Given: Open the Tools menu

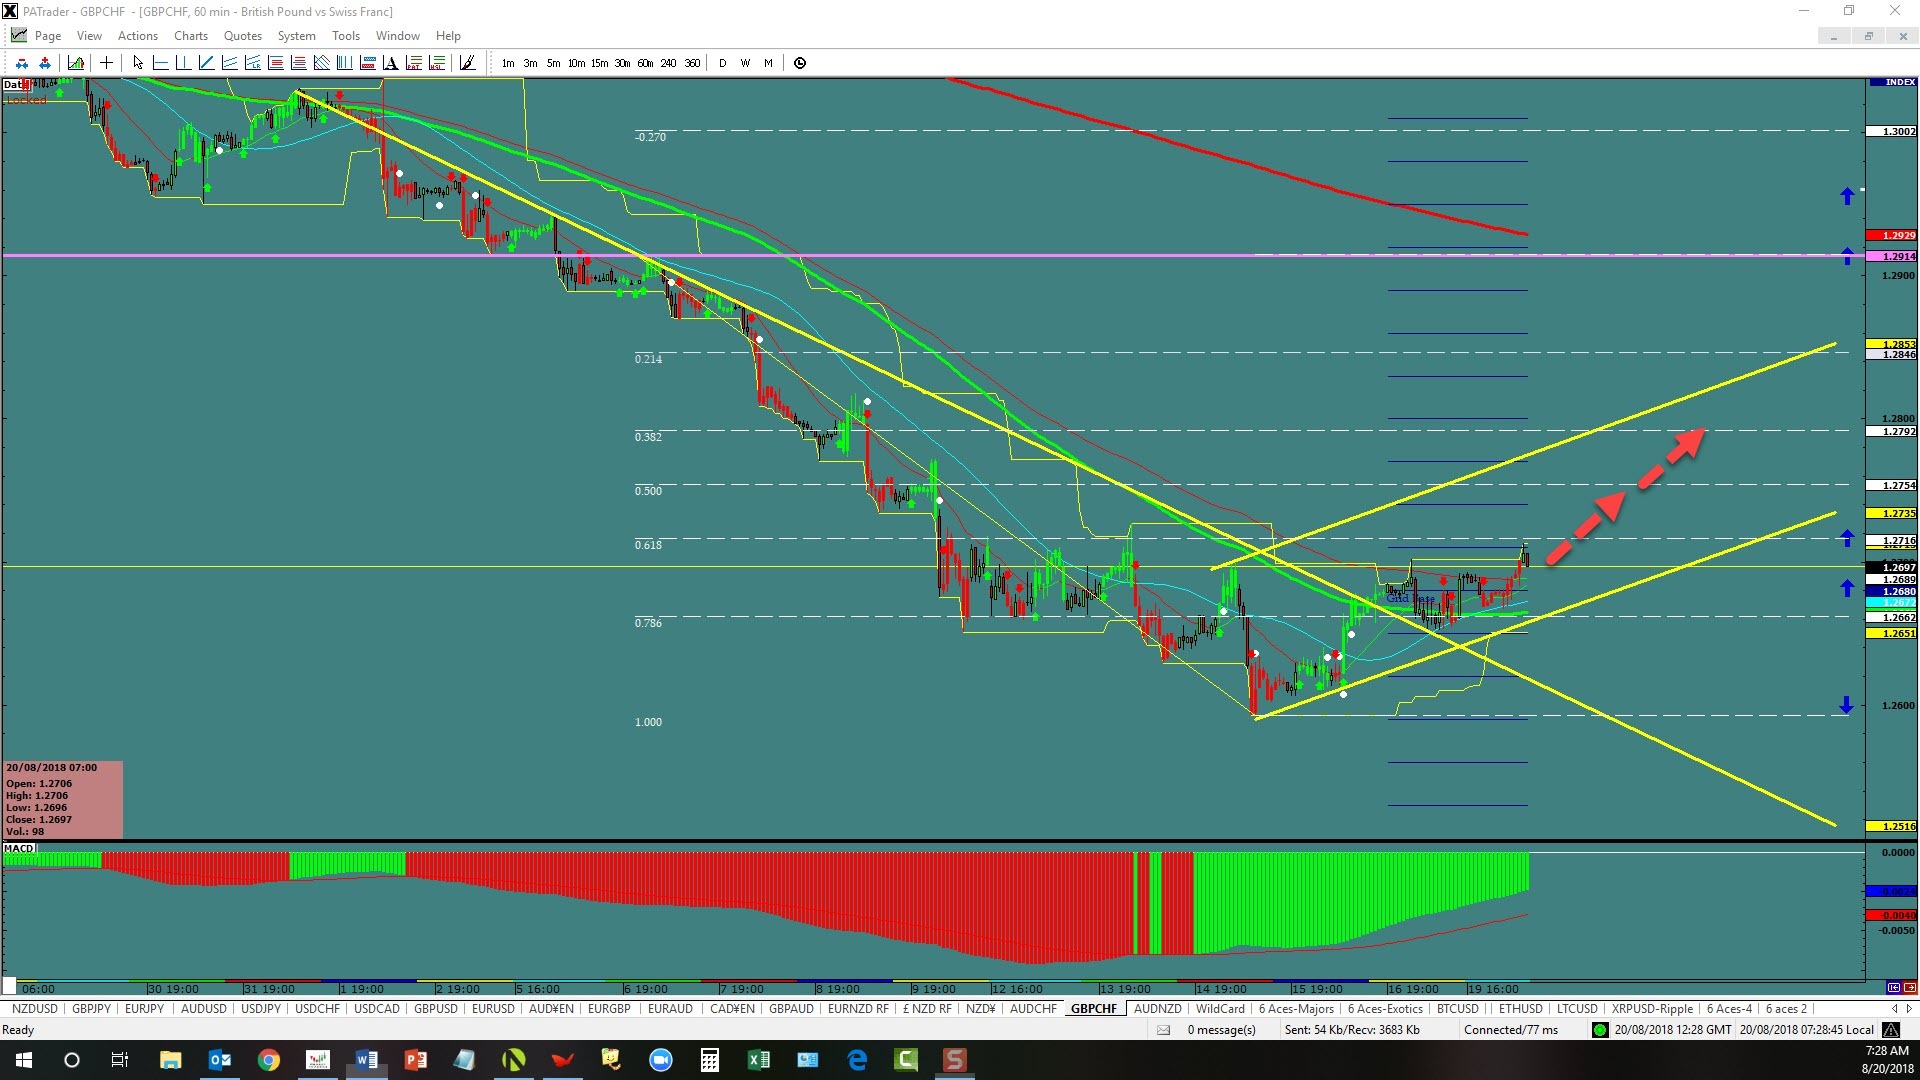Looking at the screenshot, I should (x=346, y=36).
